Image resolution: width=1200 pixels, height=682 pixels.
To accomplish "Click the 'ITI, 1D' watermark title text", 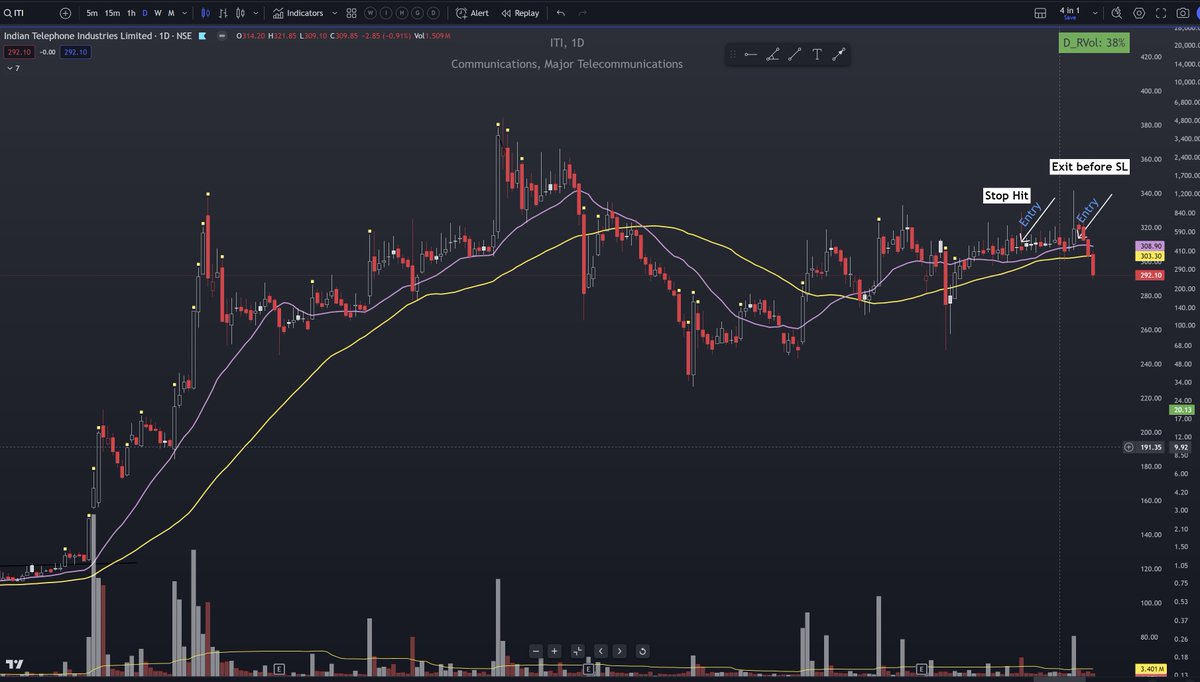I will [567, 44].
